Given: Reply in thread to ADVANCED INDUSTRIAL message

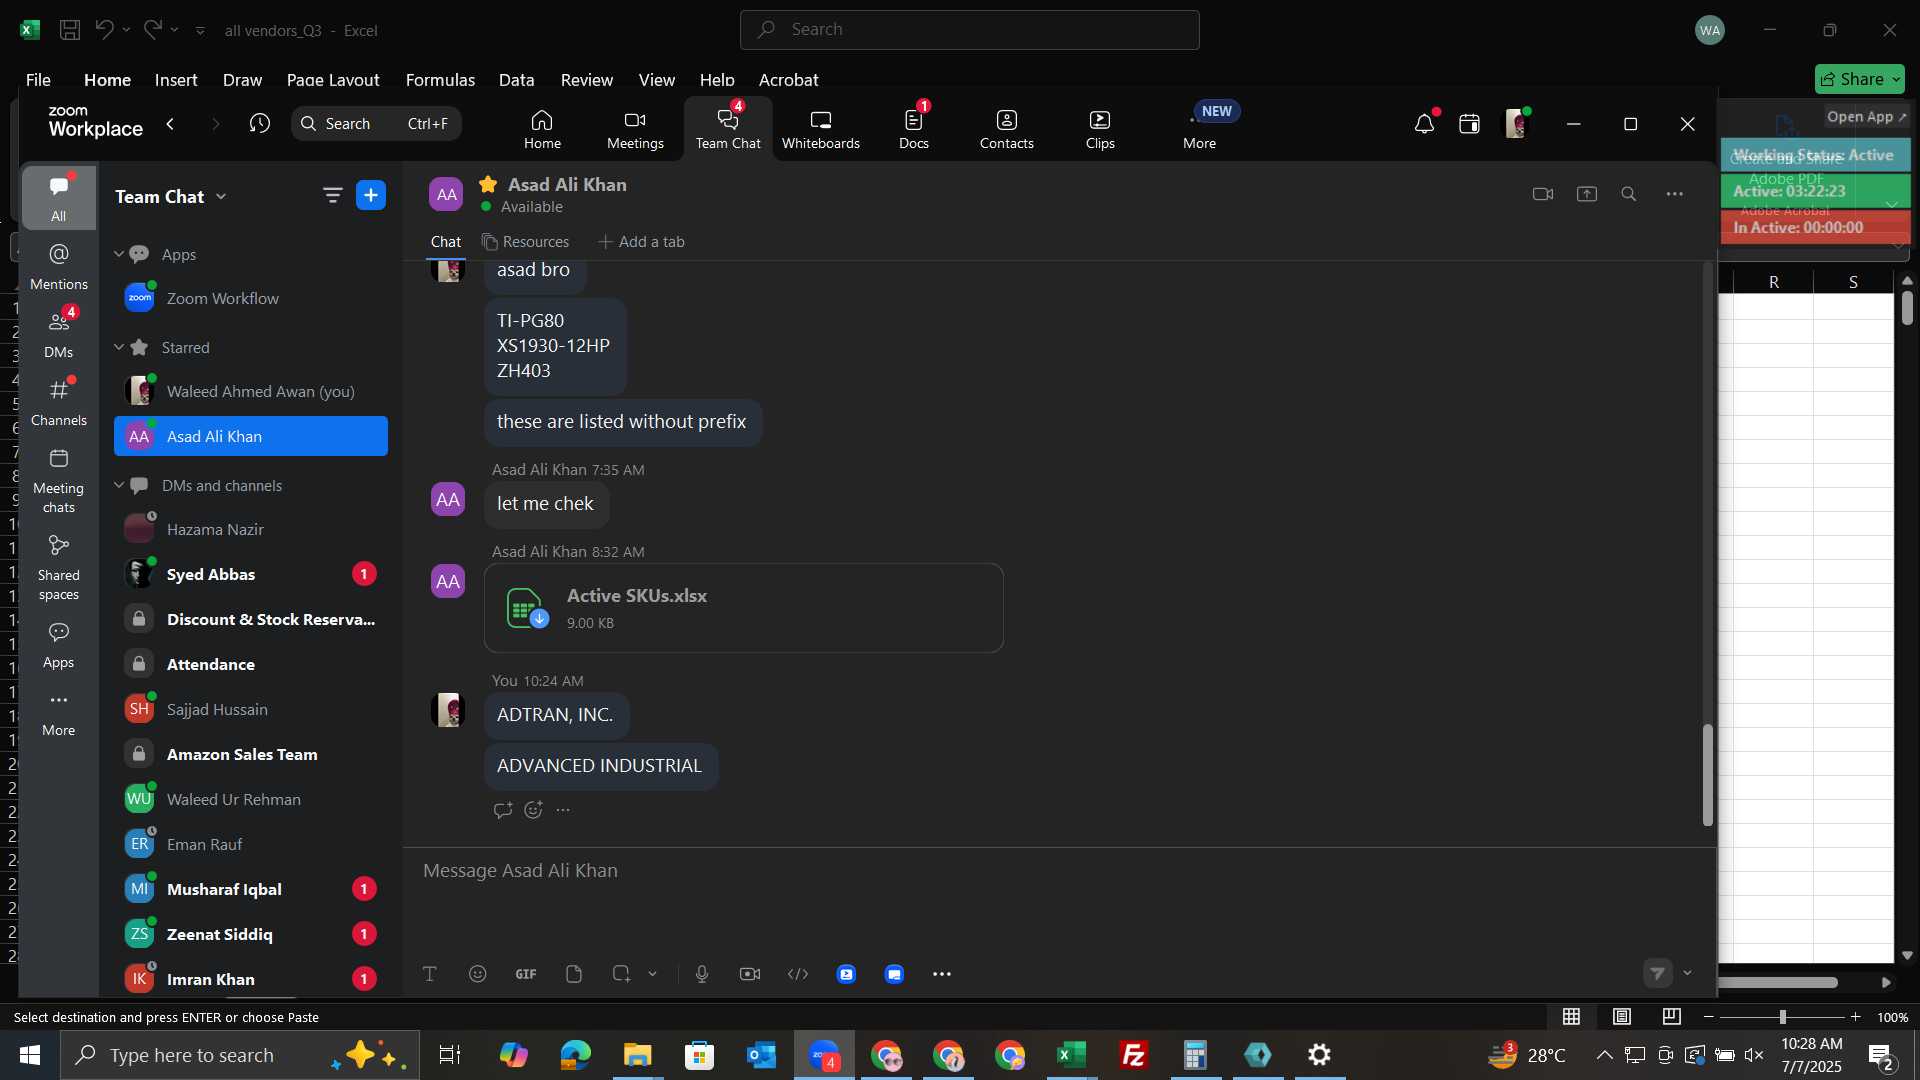Looking at the screenshot, I should coord(502,810).
